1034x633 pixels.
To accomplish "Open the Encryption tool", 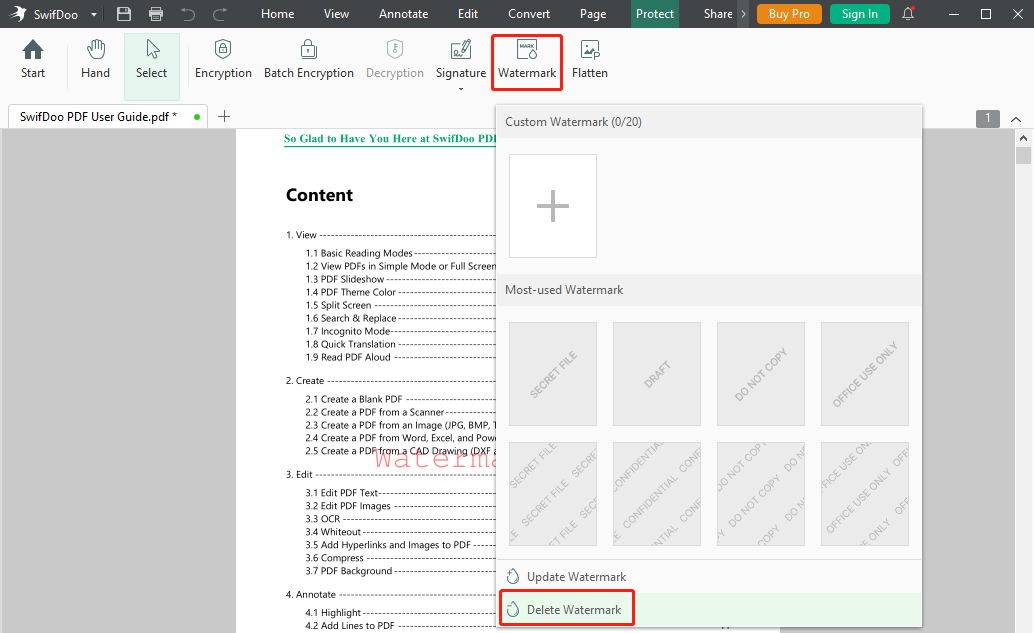I will [x=224, y=59].
